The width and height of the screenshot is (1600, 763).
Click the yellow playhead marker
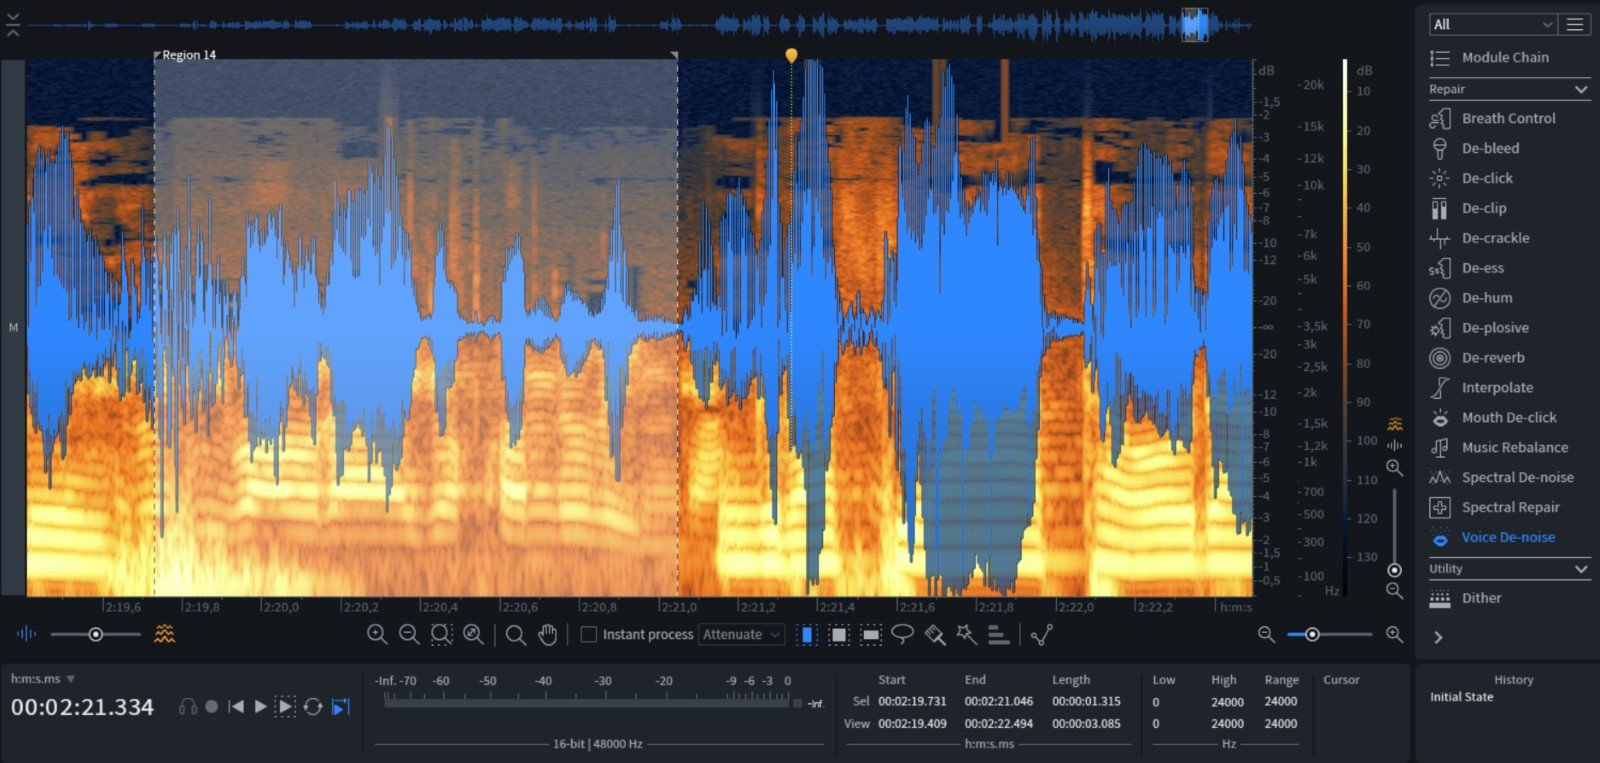click(x=791, y=56)
